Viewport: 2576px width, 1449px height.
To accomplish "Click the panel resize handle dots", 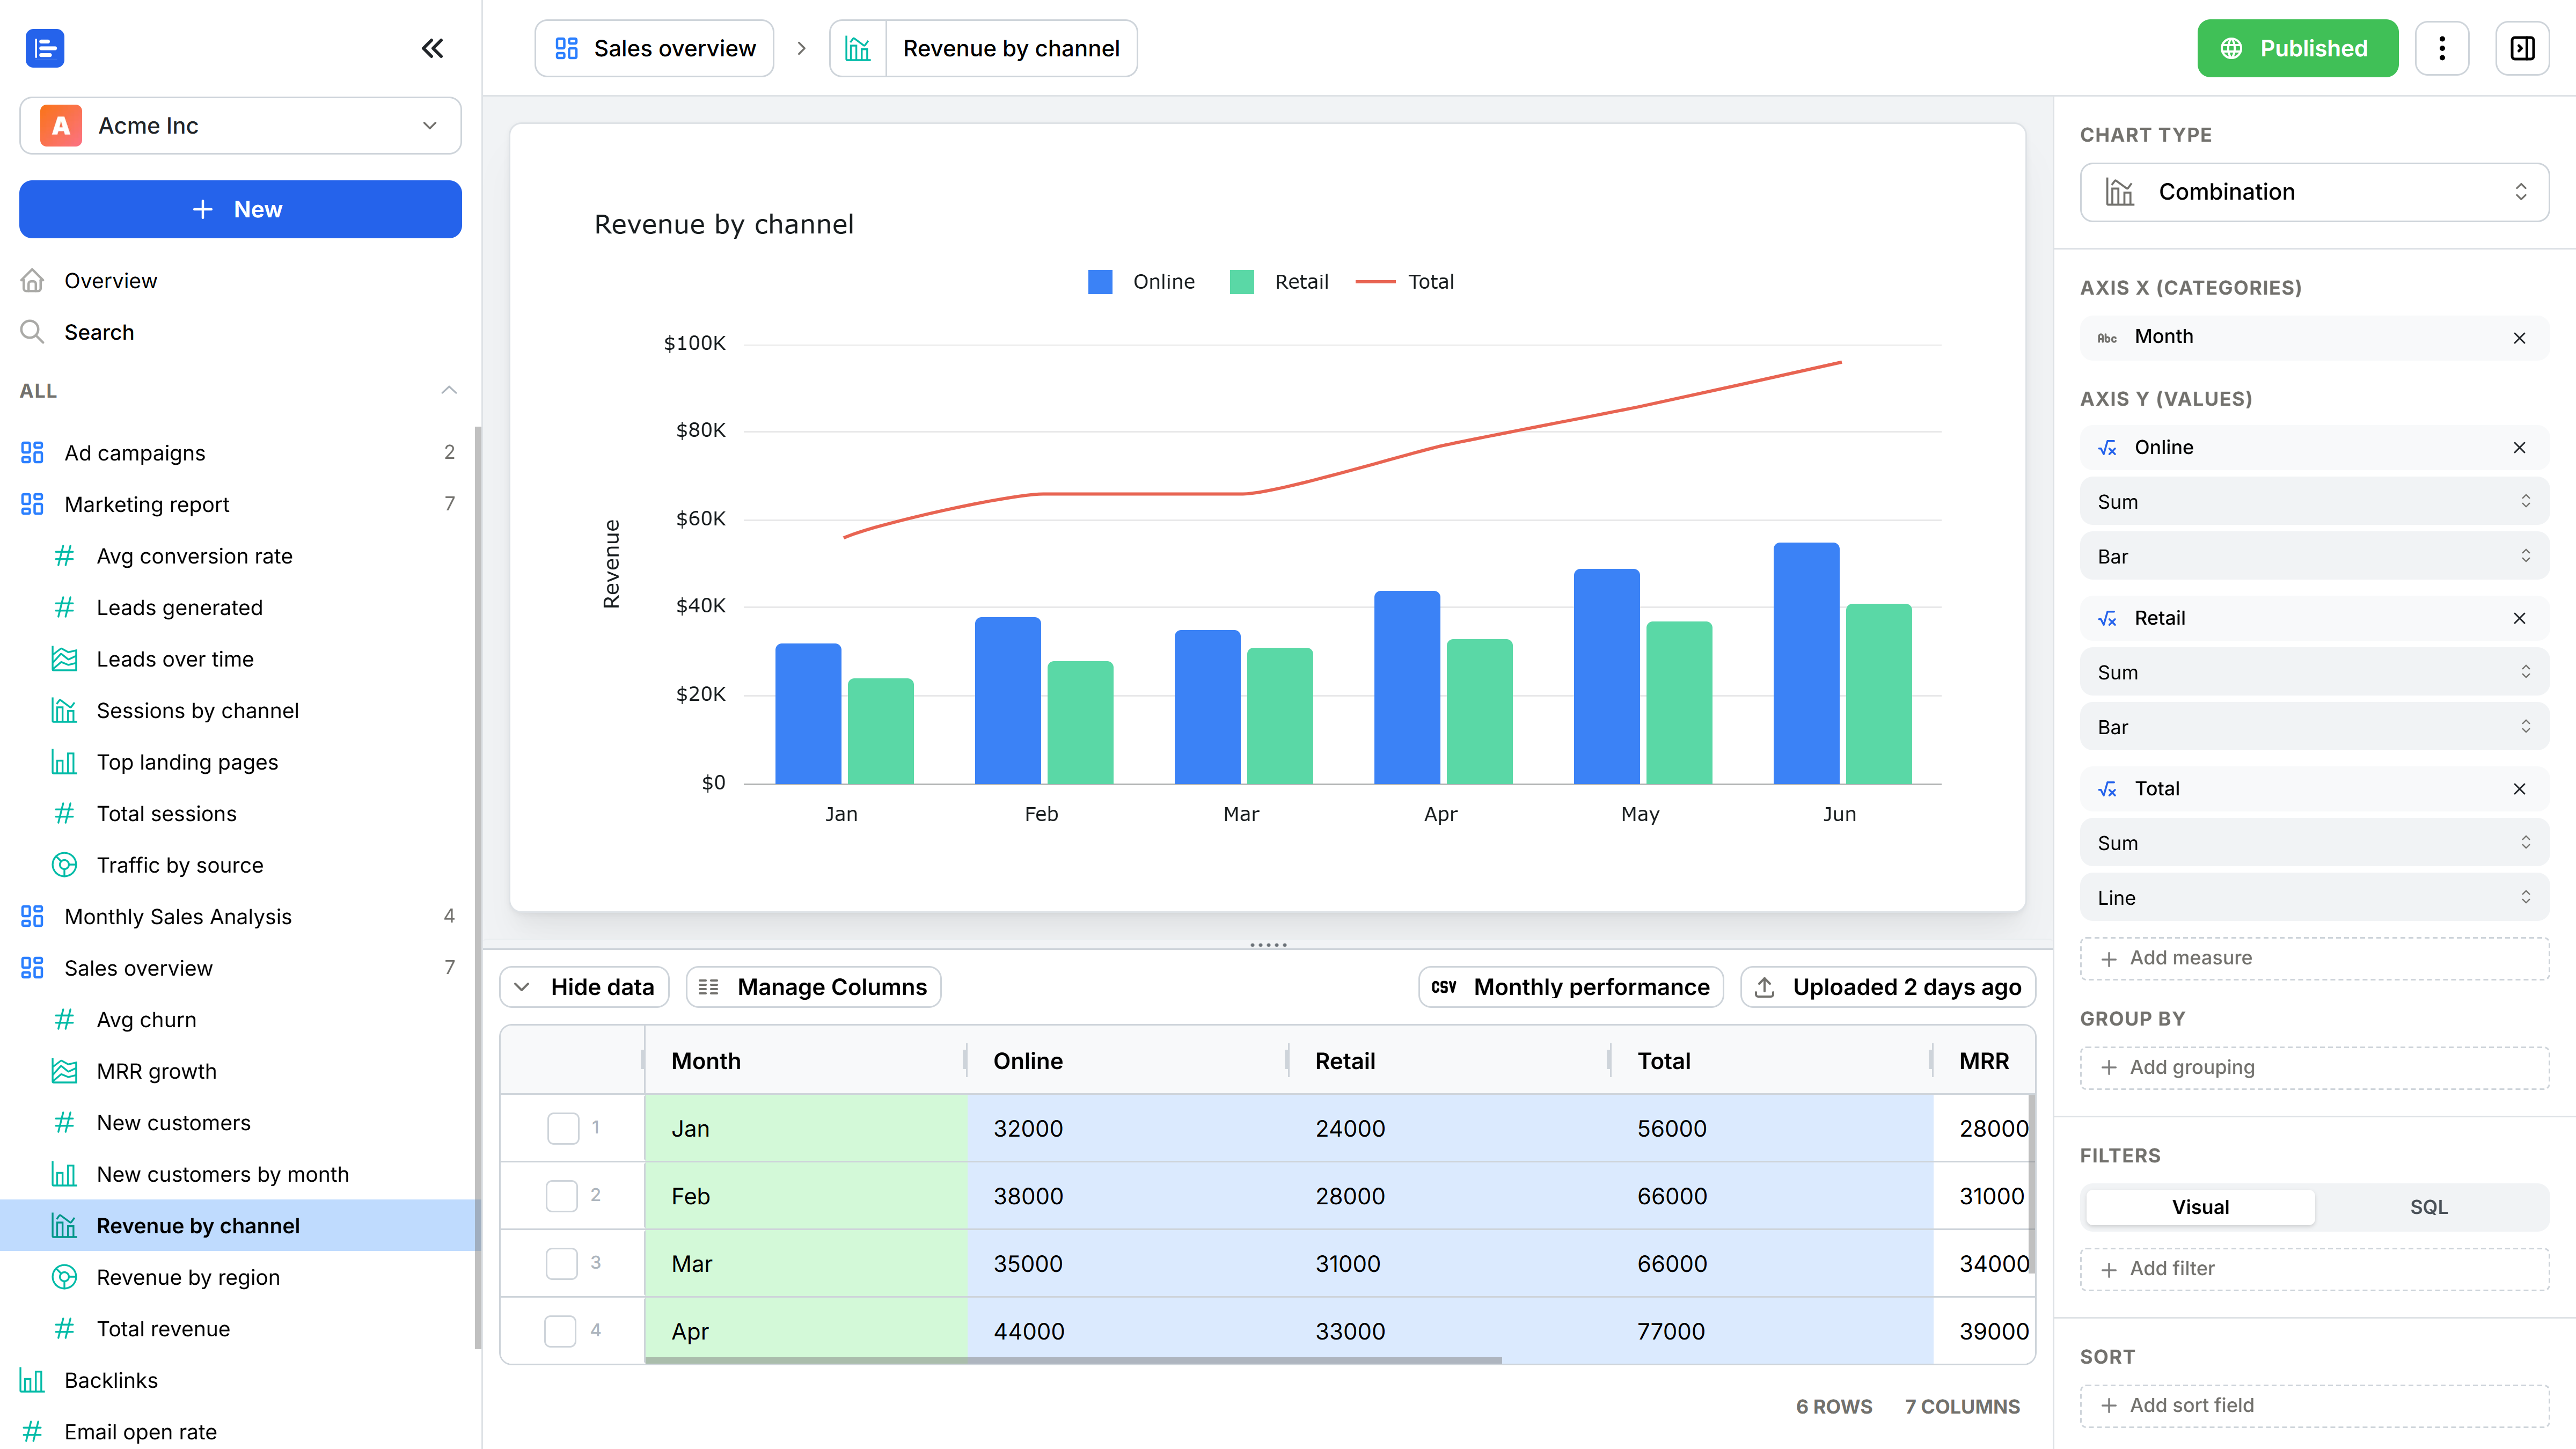I will point(1268,944).
